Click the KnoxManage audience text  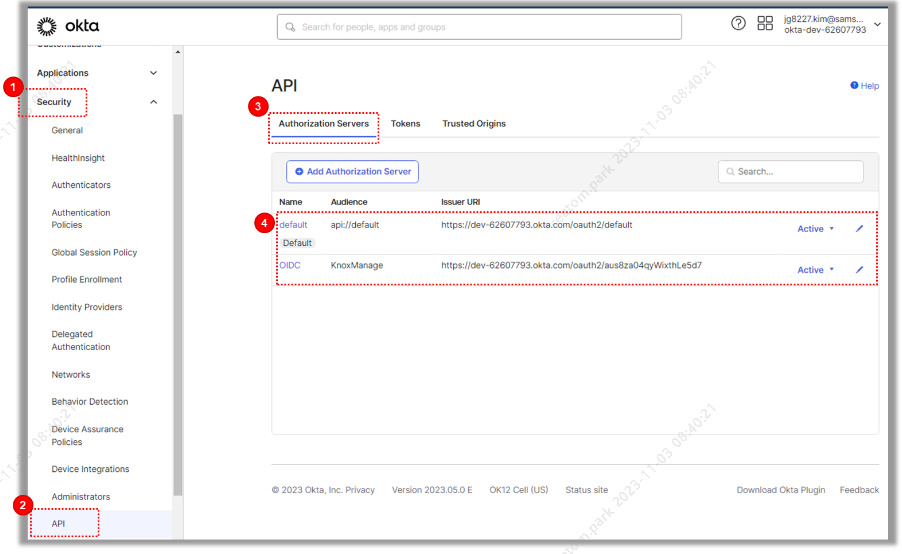pos(357,265)
